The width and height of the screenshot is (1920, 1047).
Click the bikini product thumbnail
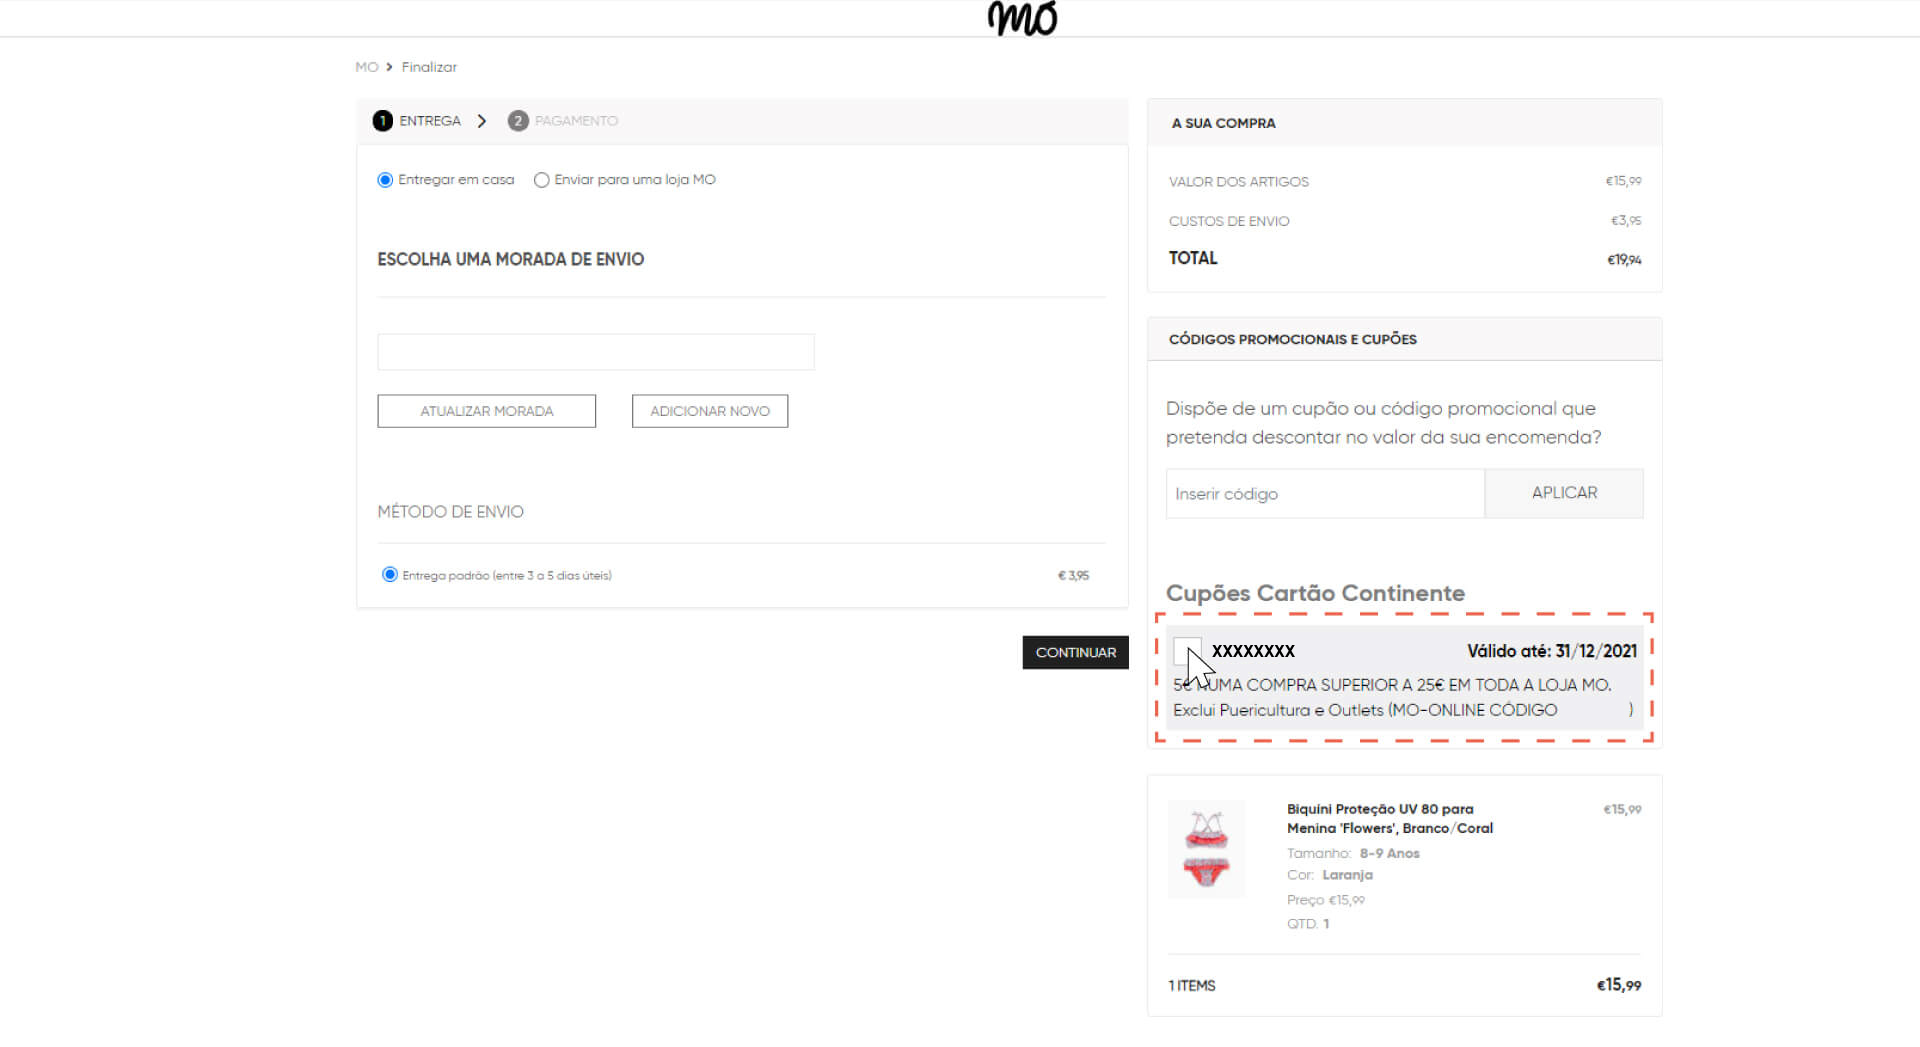(1206, 849)
